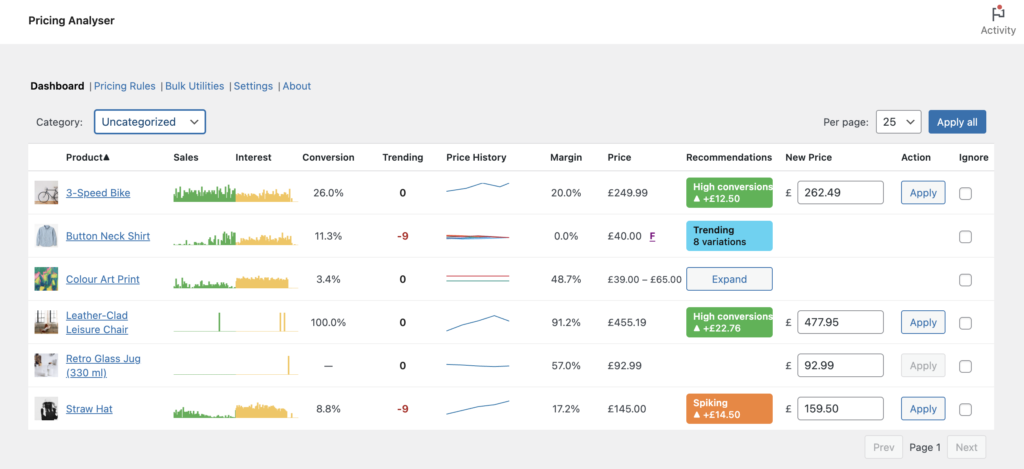Click the Colour Art Print thumbnail
This screenshot has width=1024, height=469.
coord(46,279)
